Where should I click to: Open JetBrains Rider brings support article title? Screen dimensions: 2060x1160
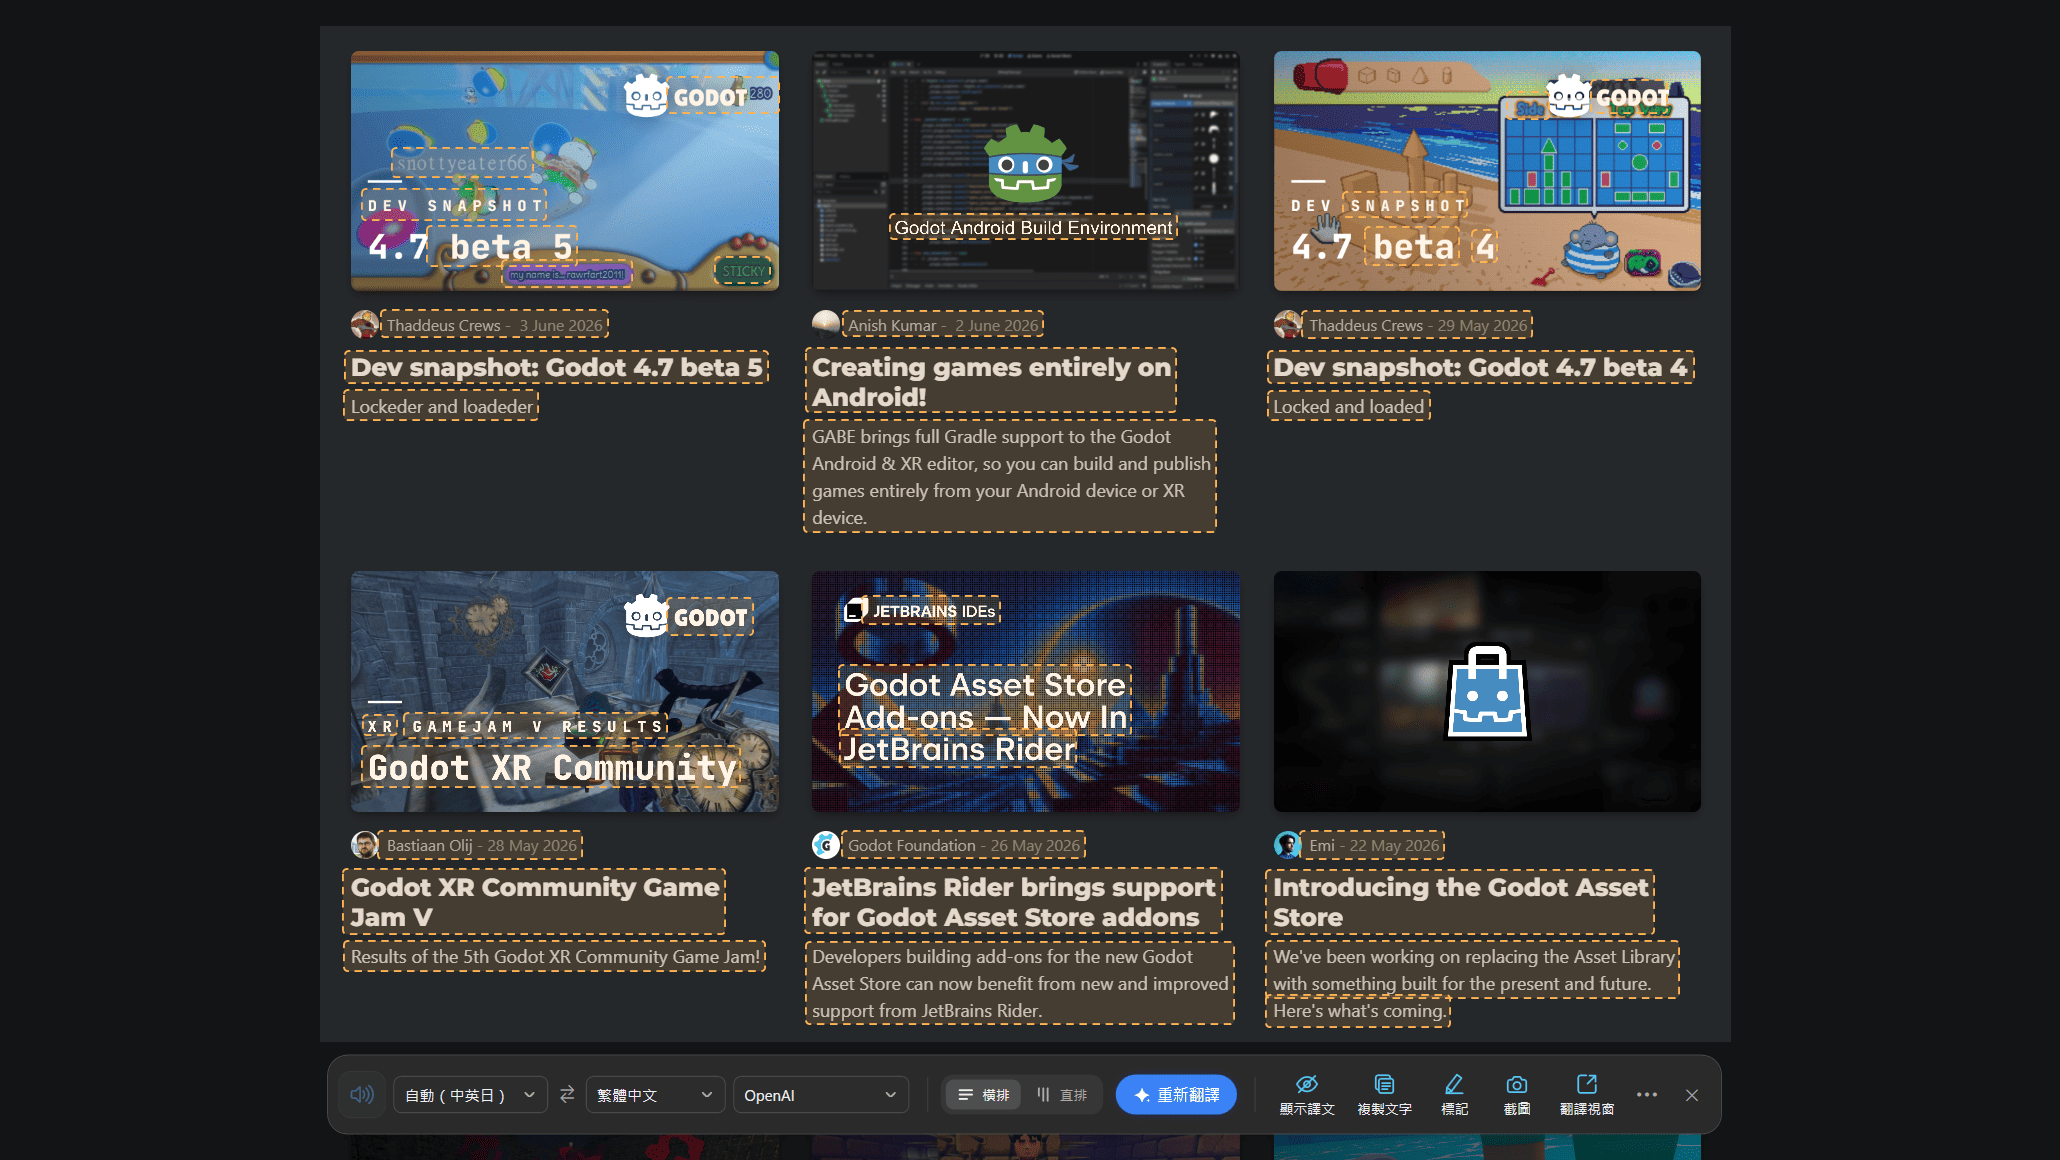point(1014,902)
